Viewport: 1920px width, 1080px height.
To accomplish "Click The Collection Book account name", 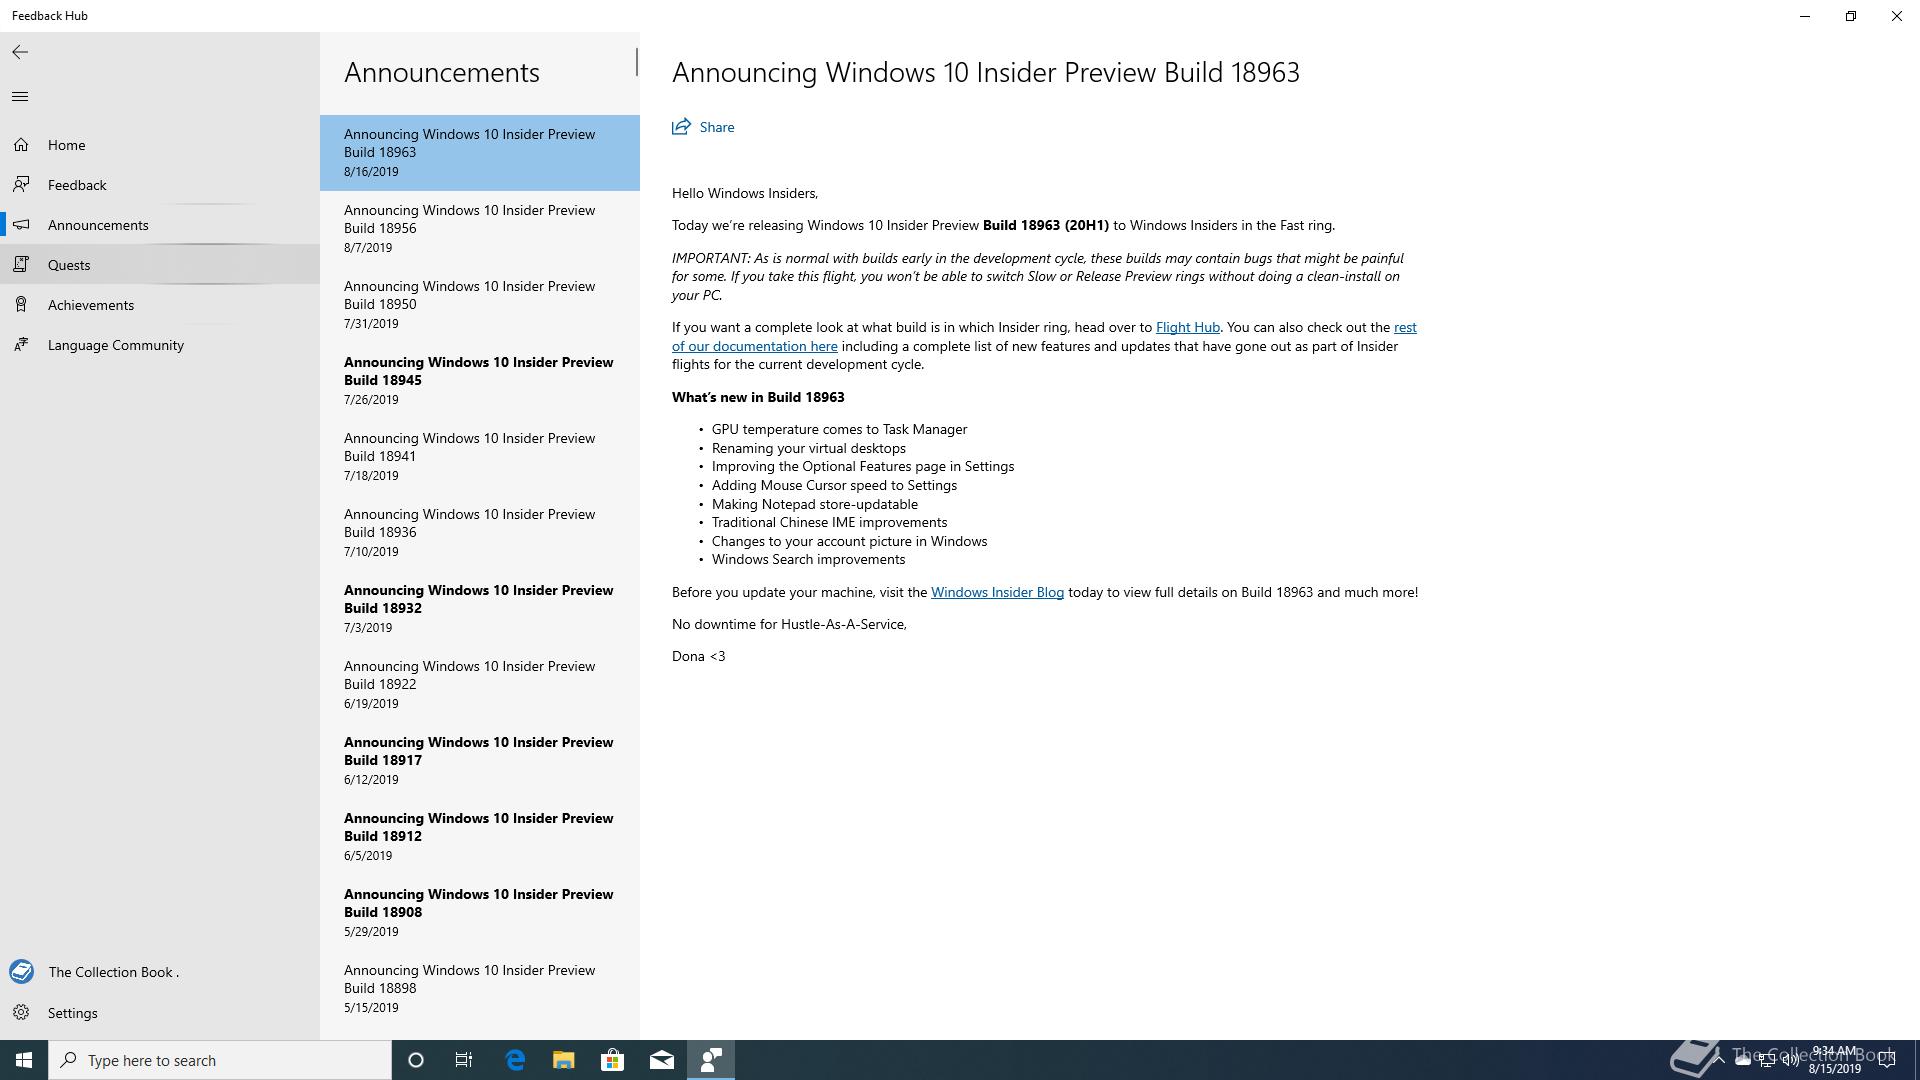I will tap(113, 972).
